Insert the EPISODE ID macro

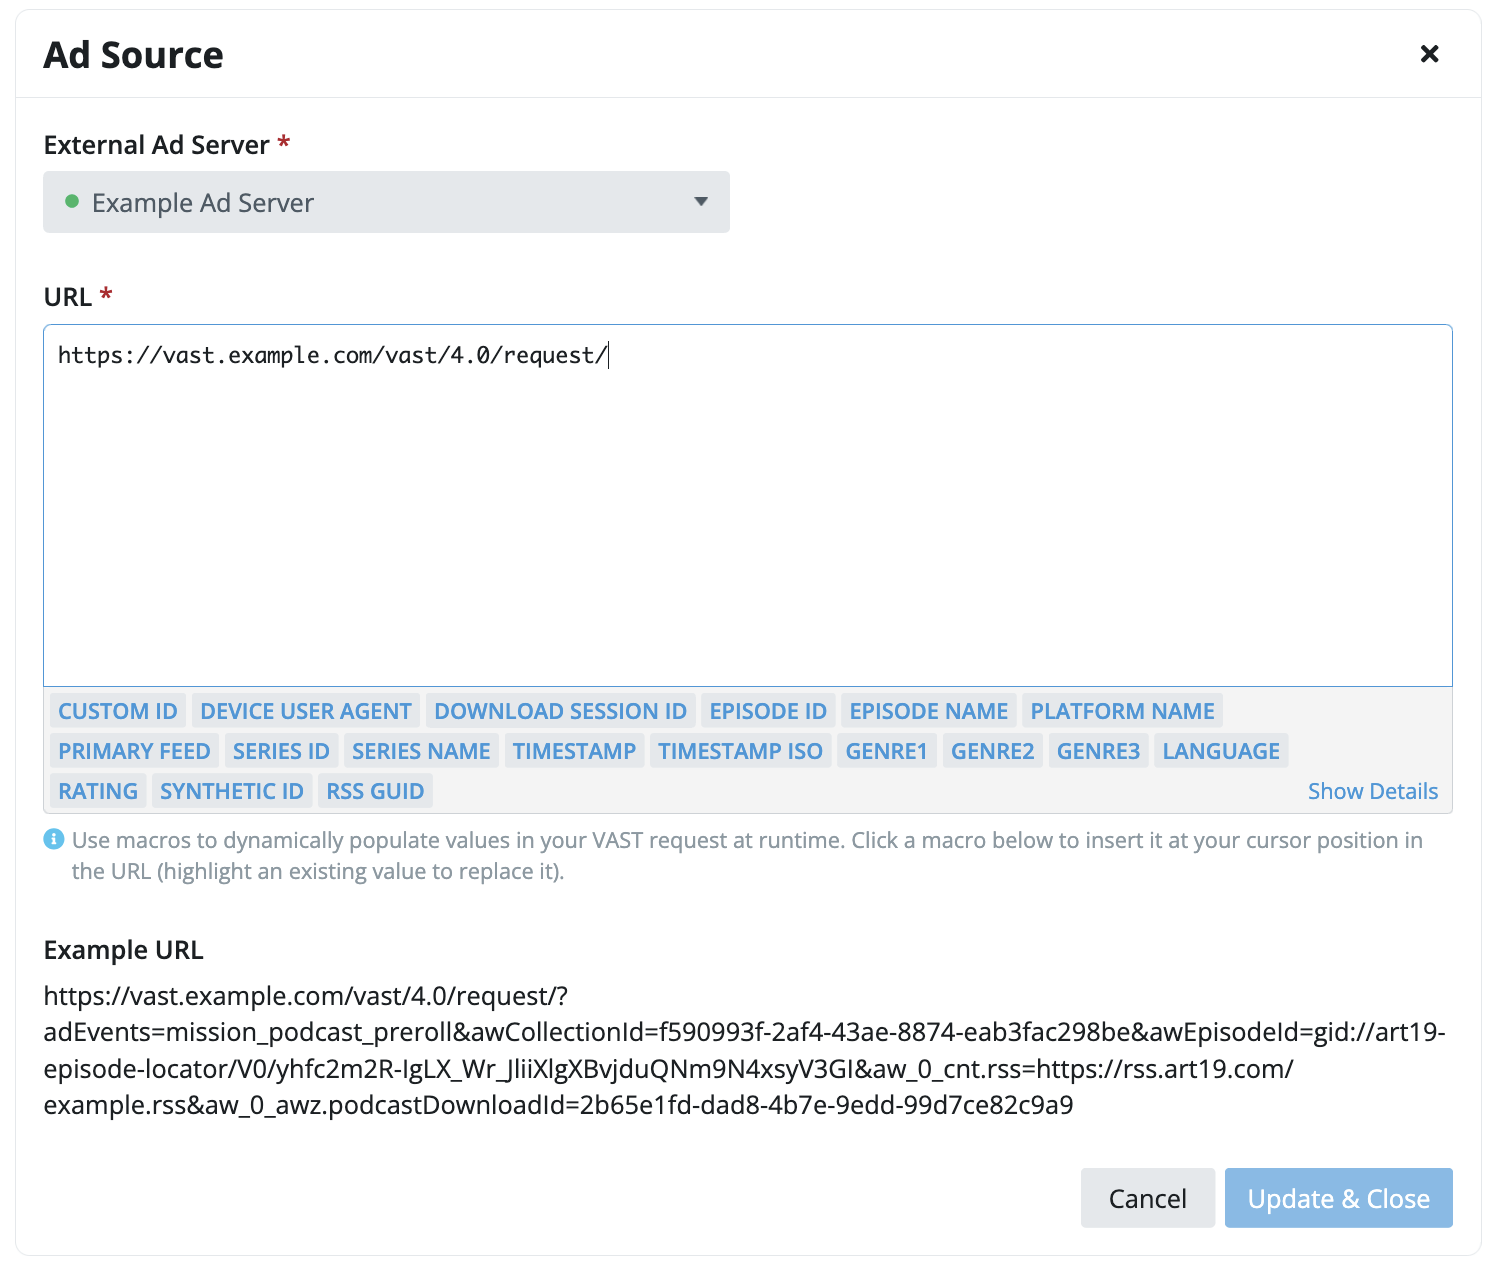click(768, 711)
